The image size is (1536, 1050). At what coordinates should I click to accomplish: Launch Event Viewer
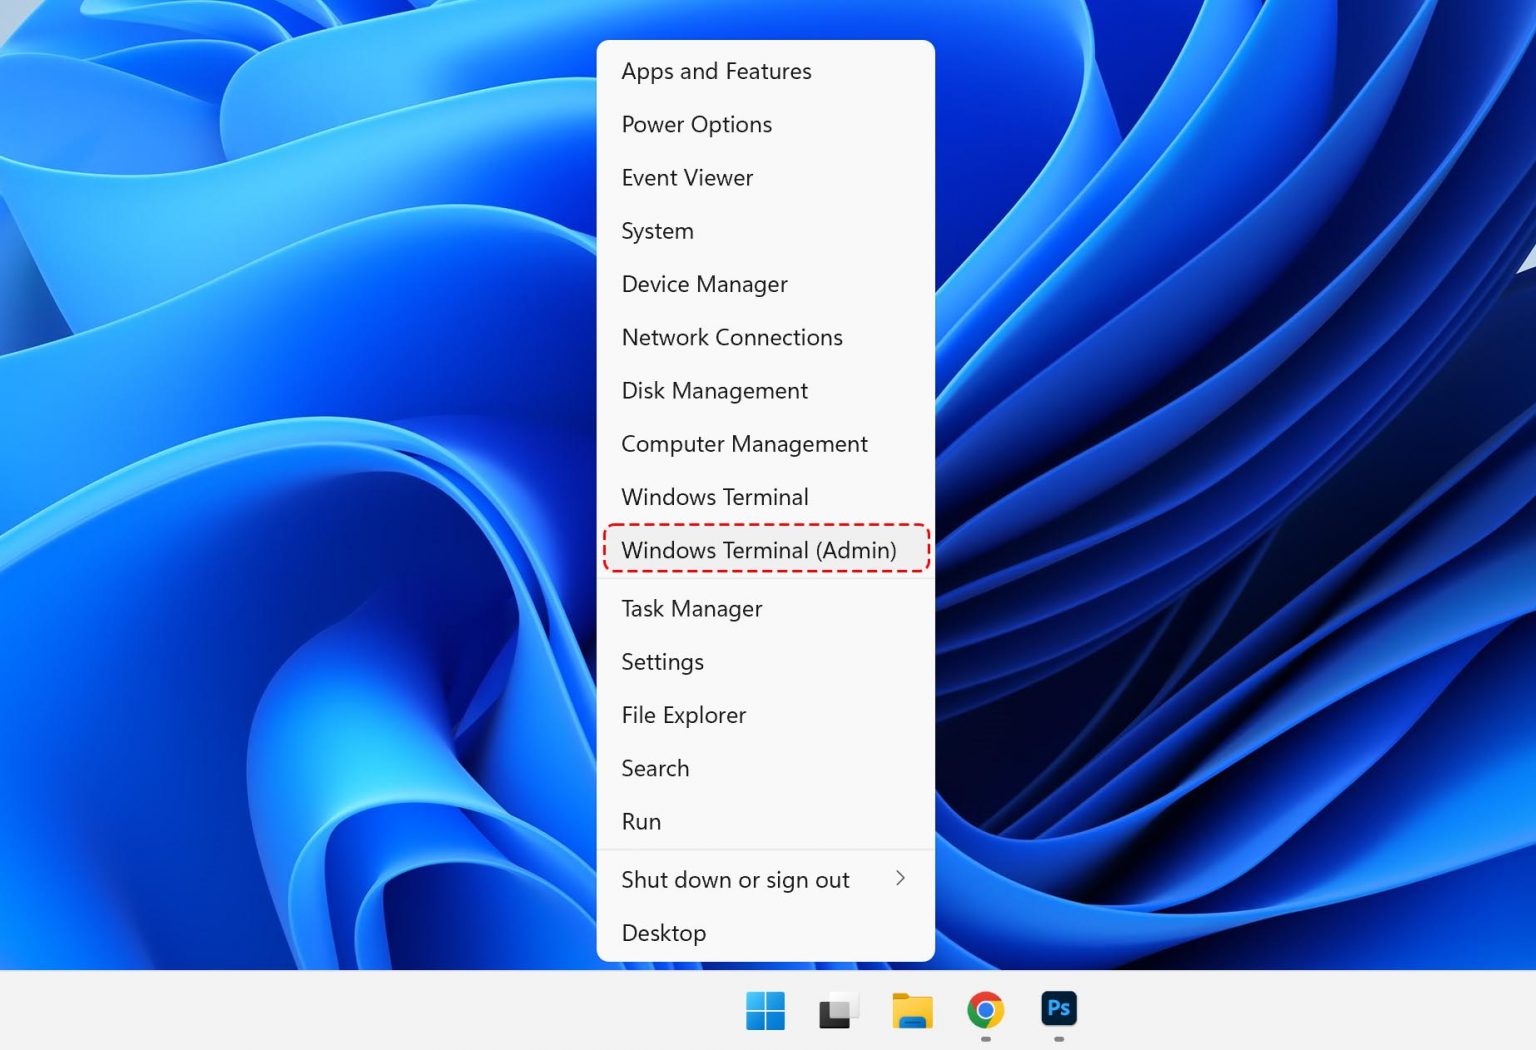[687, 177]
